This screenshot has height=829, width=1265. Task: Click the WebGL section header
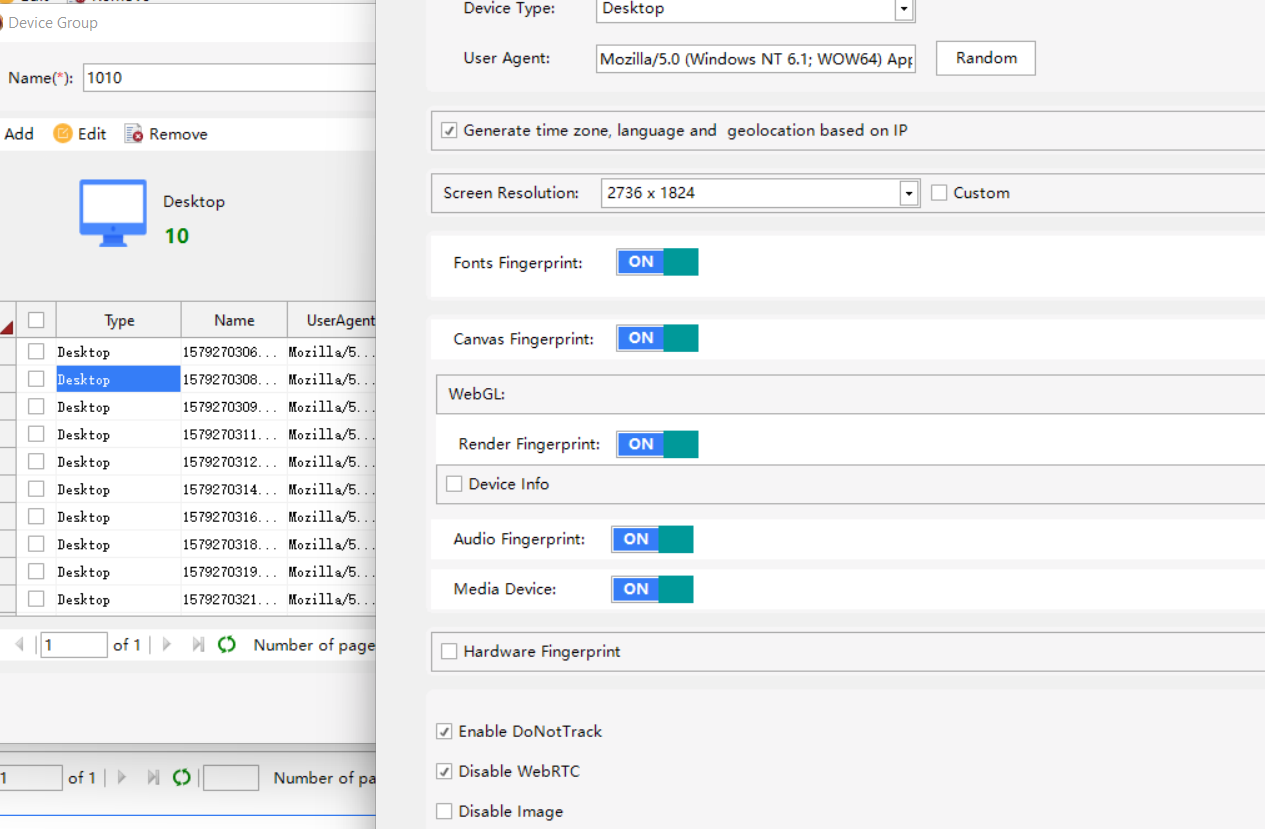point(850,394)
